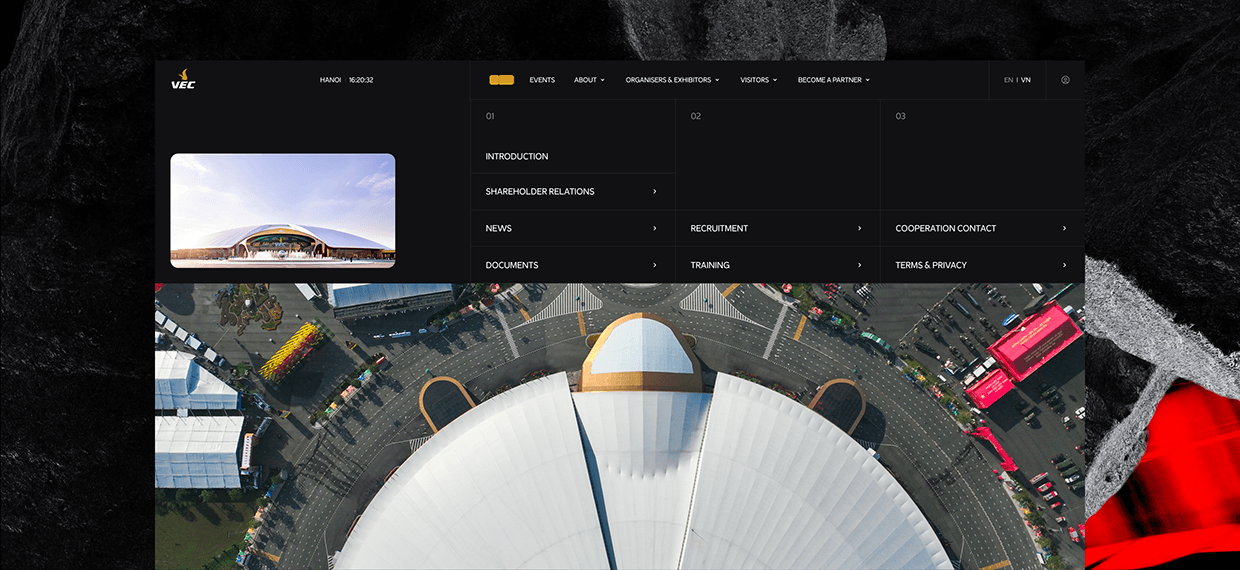Open the Recruitment link

point(719,228)
